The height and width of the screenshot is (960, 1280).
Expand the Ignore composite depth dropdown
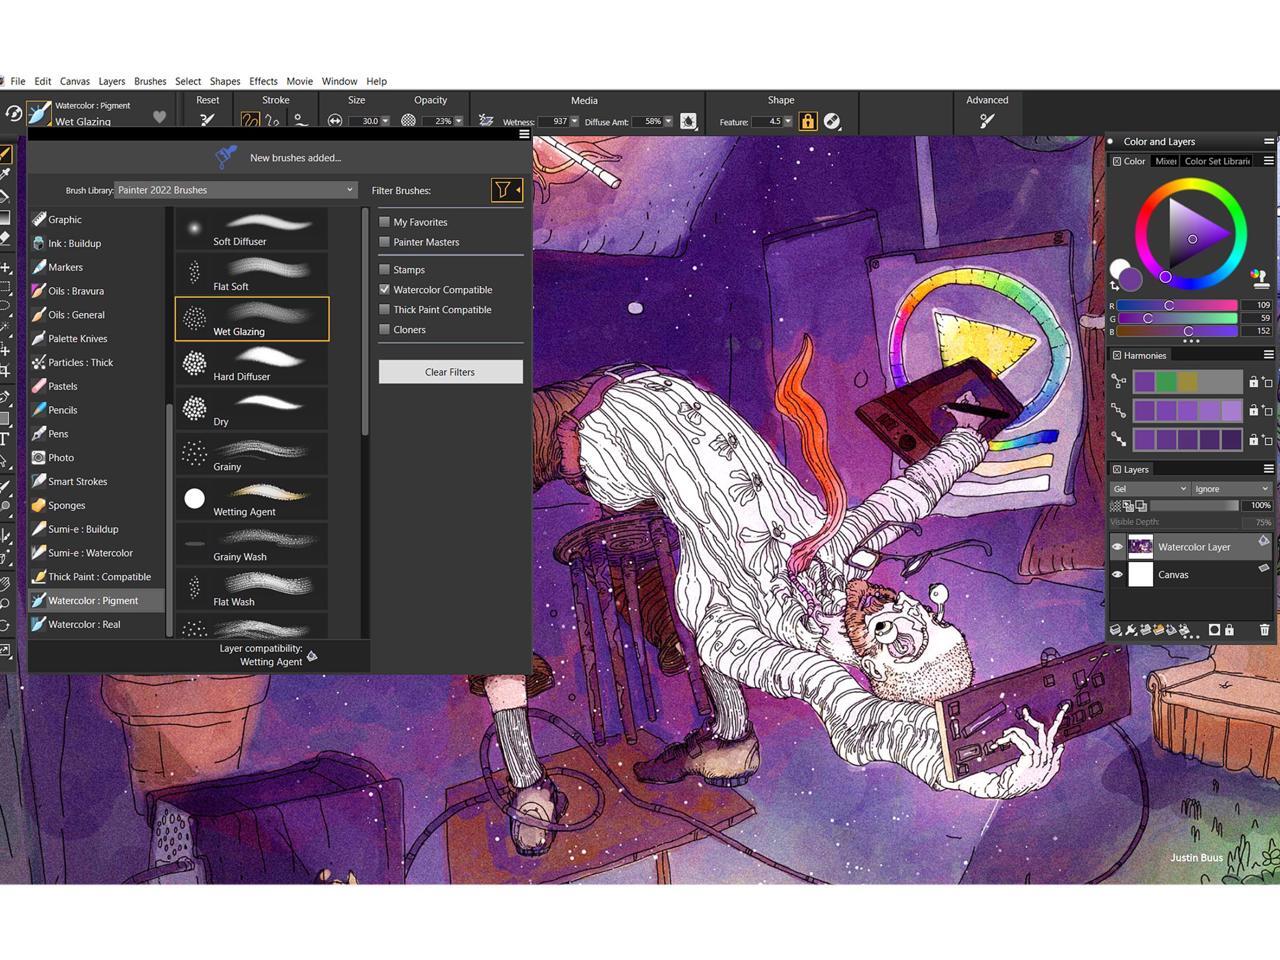click(x=1231, y=489)
